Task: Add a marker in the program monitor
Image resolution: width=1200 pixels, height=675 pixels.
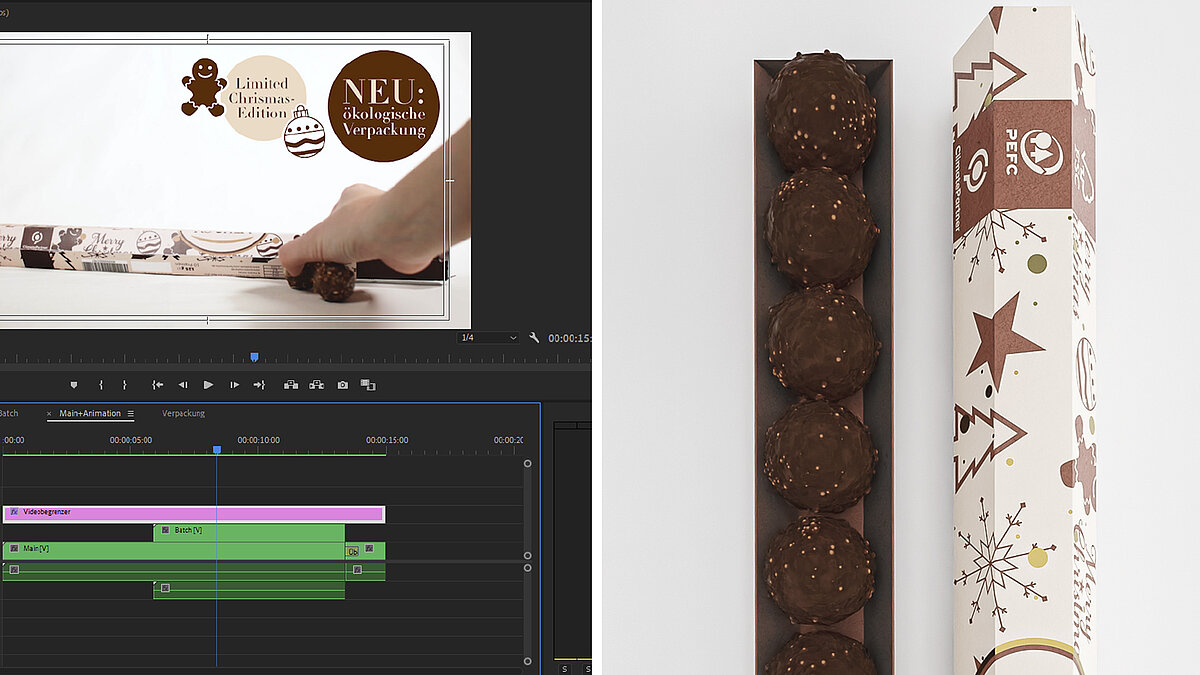Action: click(x=73, y=385)
